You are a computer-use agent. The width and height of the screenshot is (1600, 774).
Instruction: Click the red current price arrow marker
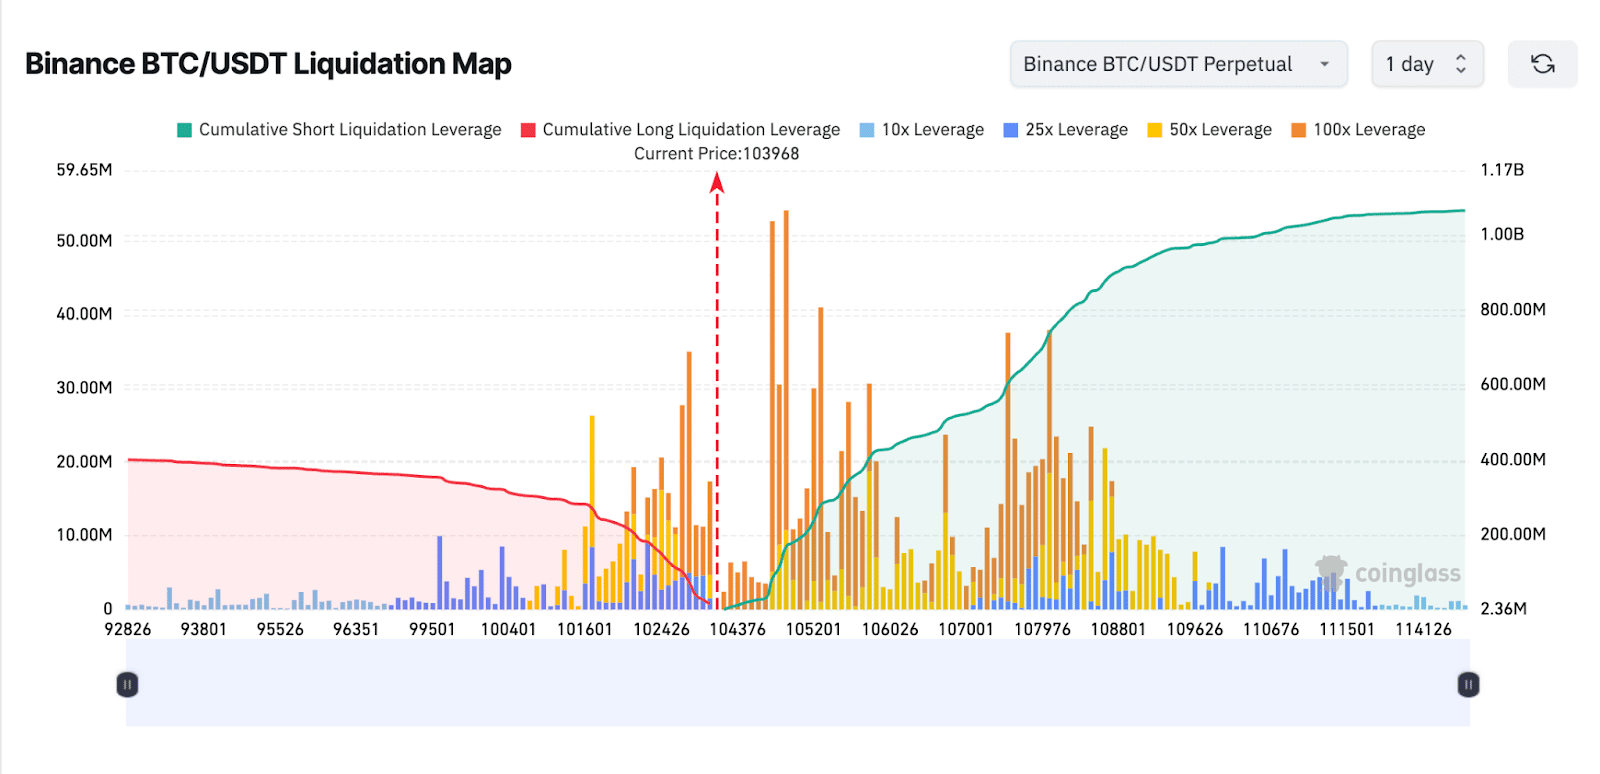[x=717, y=182]
